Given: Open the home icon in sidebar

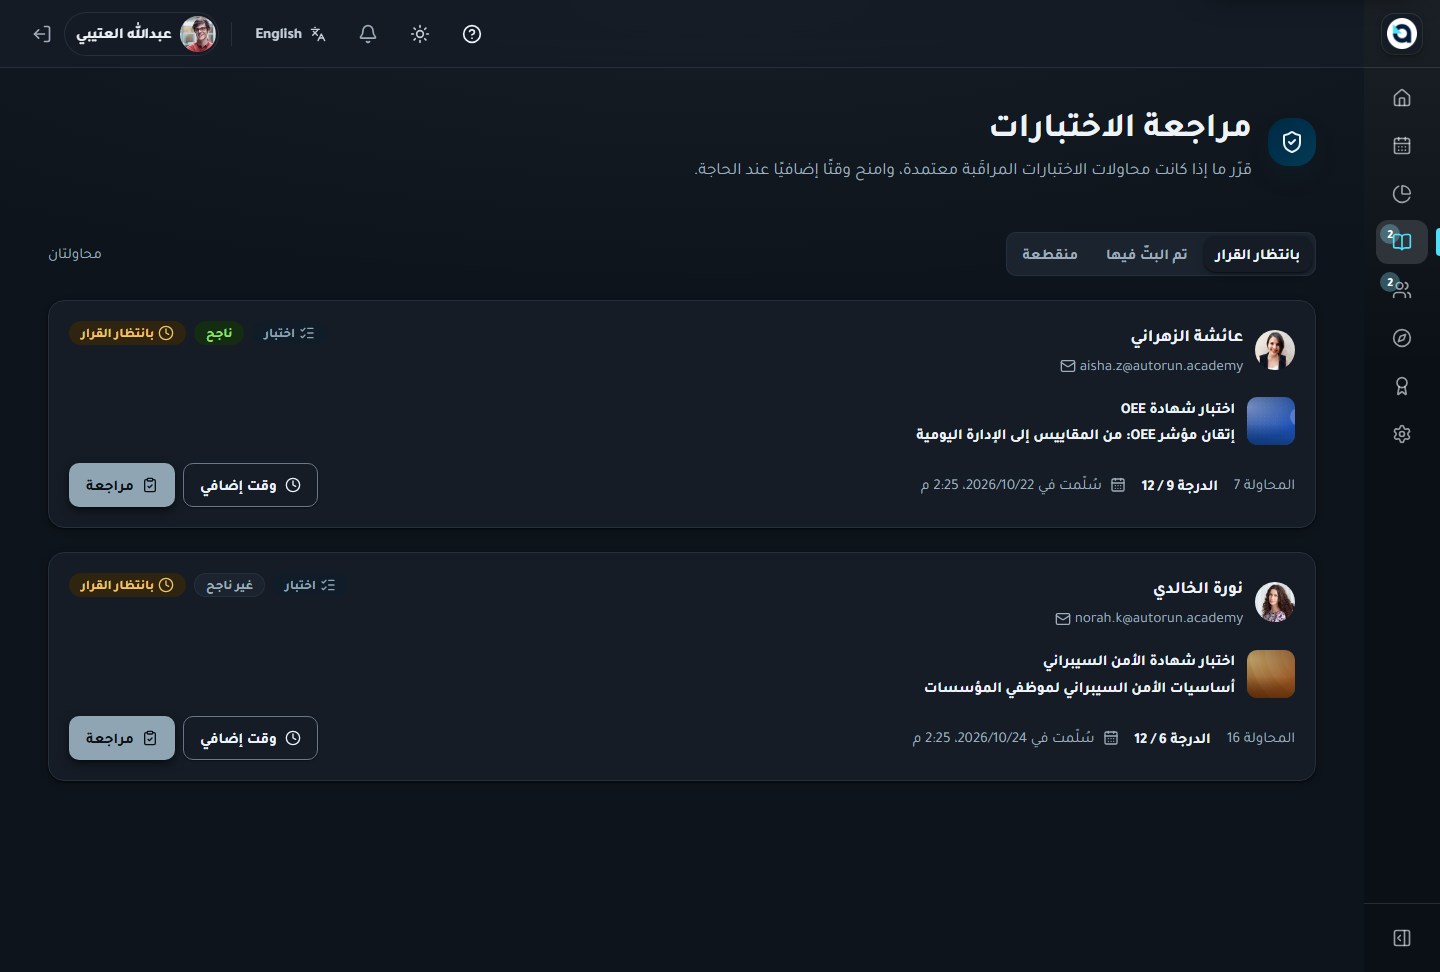Looking at the screenshot, I should coord(1402,98).
